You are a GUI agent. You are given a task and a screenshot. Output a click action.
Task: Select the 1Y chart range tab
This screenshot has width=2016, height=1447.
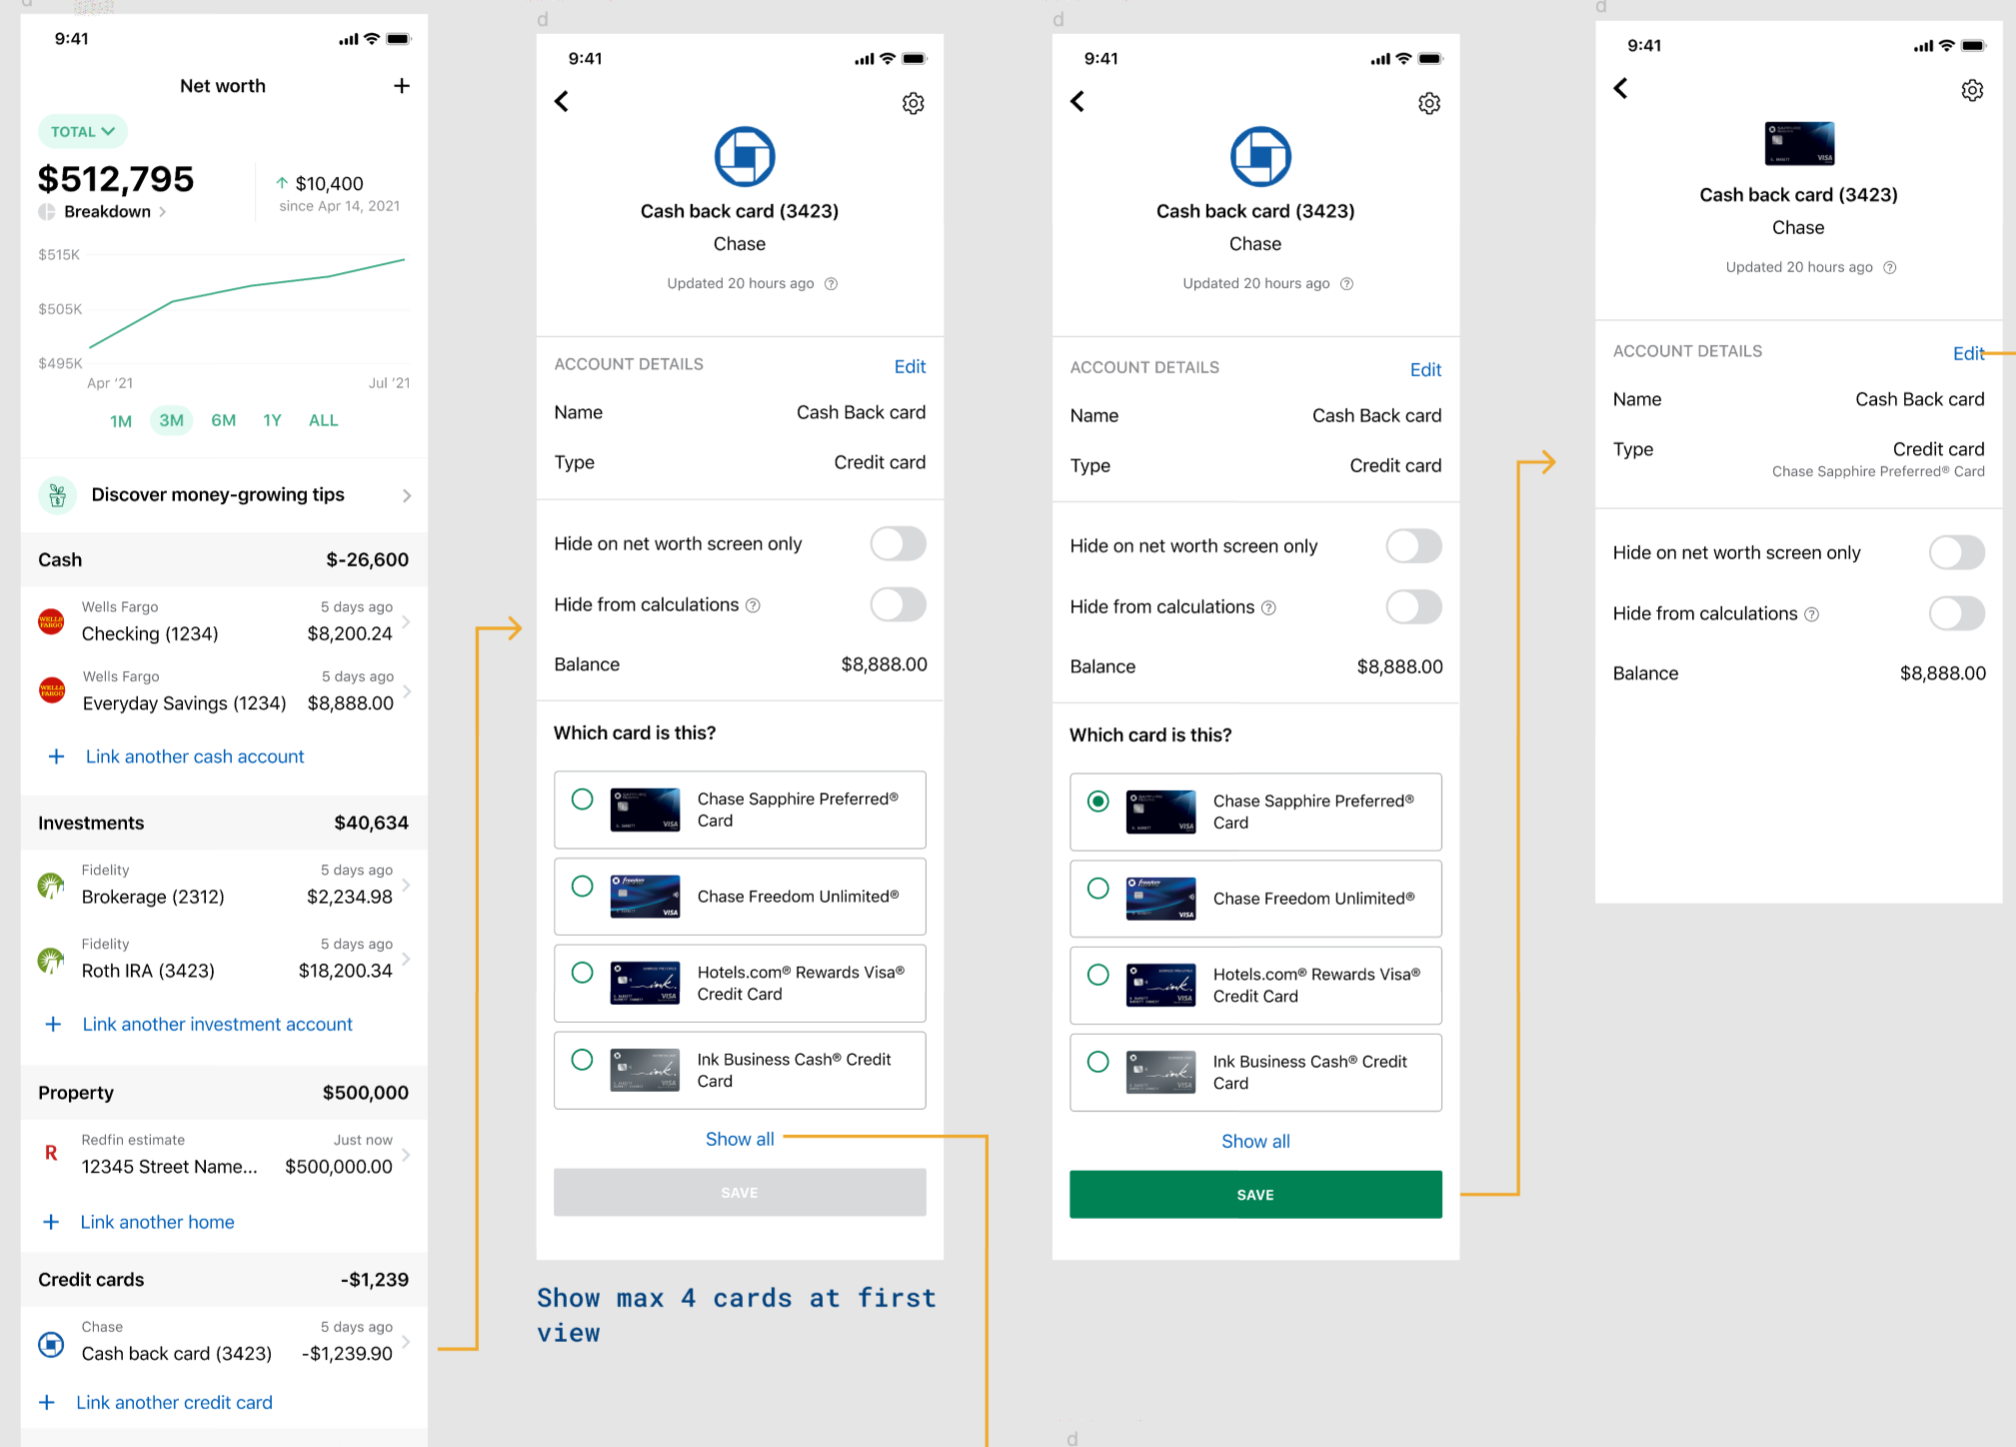(272, 420)
